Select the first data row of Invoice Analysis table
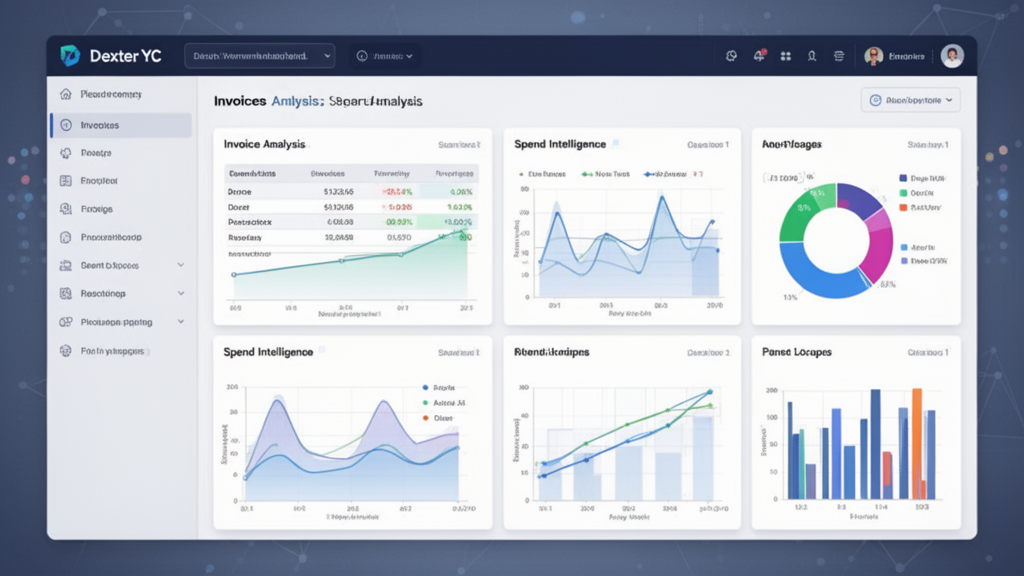1024x576 pixels. click(x=352, y=192)
